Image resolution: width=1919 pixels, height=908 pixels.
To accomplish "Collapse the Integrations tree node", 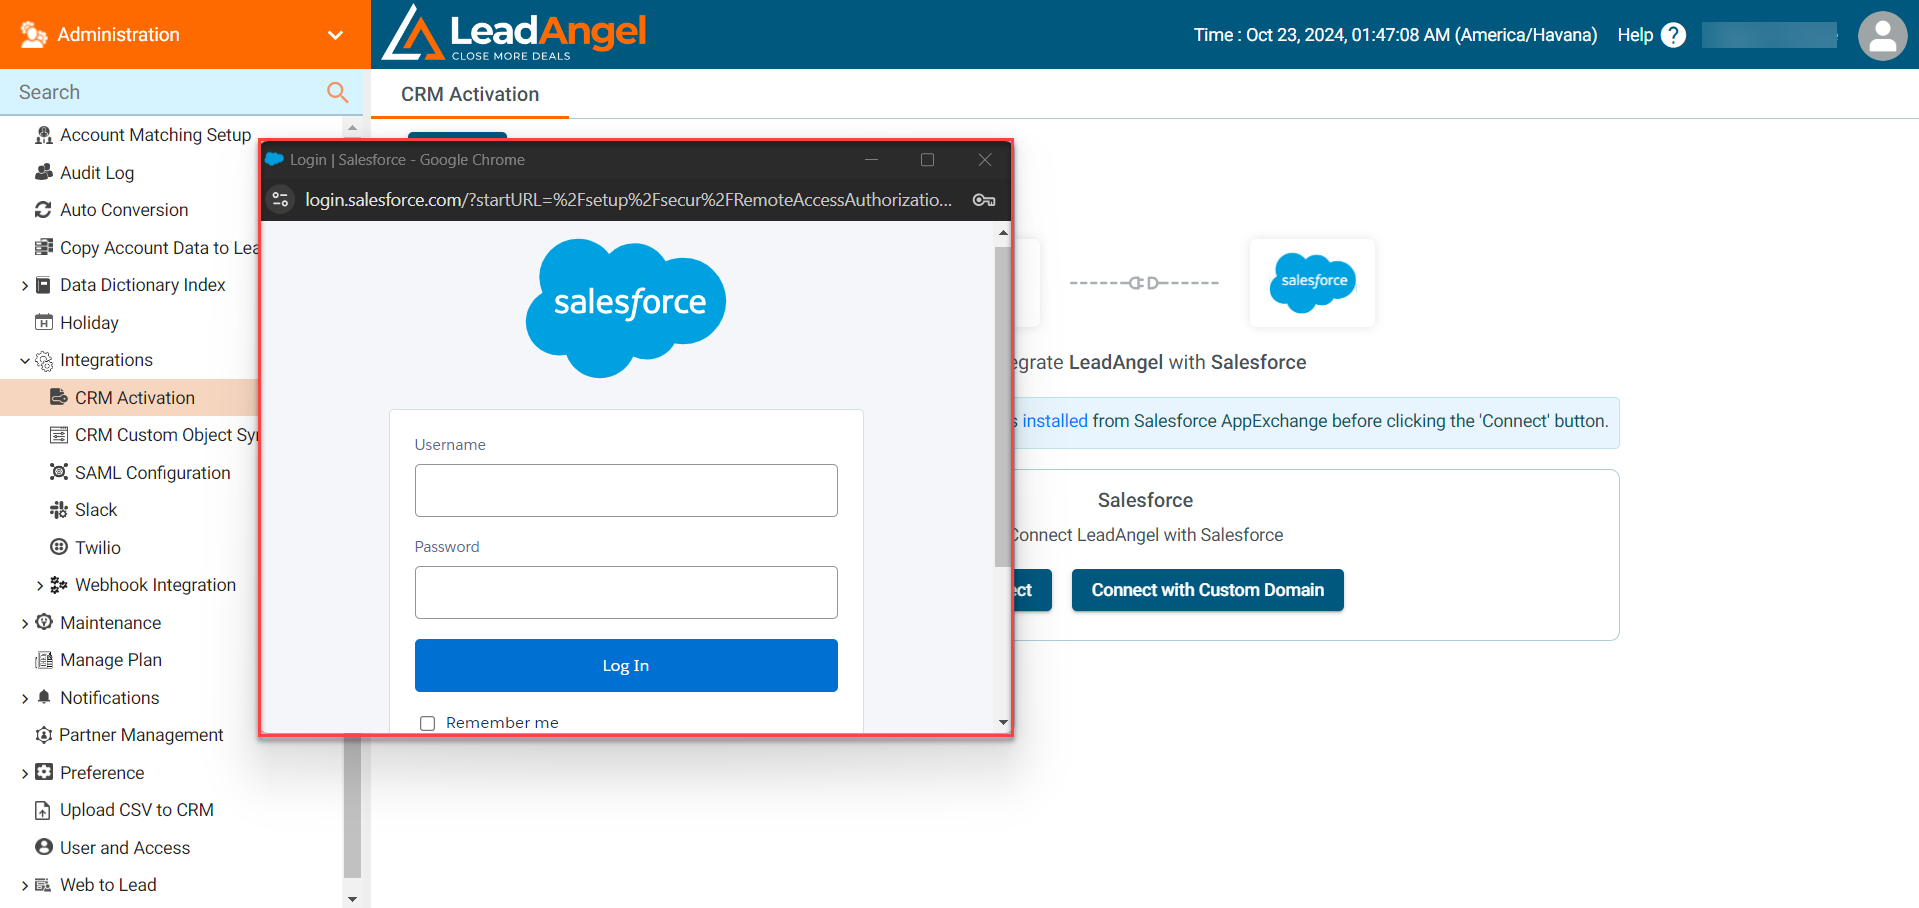I will point(25,360).
